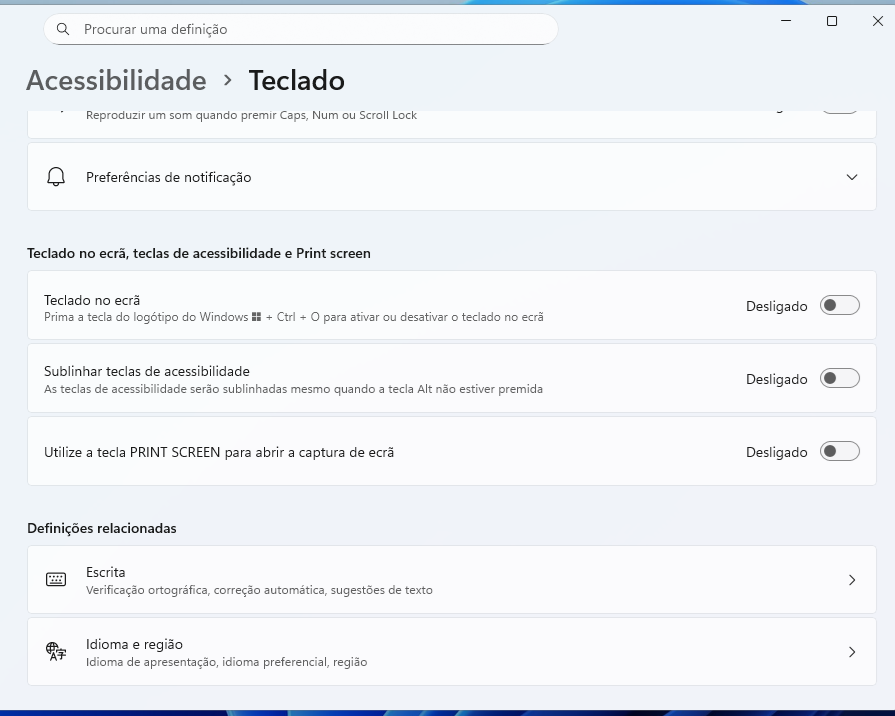Screen dimensions: 895x716
Task: Expand Preferências de notificação with chevron
Action: click(851, 177)
